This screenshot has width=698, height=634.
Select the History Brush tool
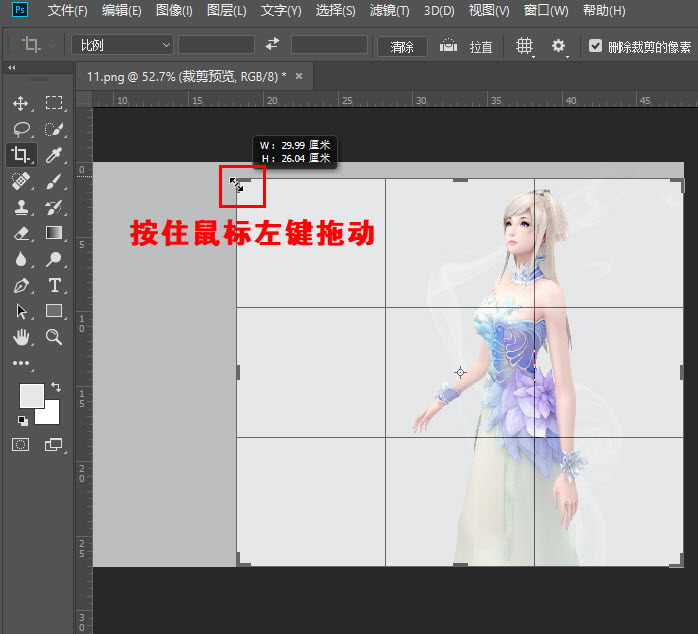tap(54, 207)
